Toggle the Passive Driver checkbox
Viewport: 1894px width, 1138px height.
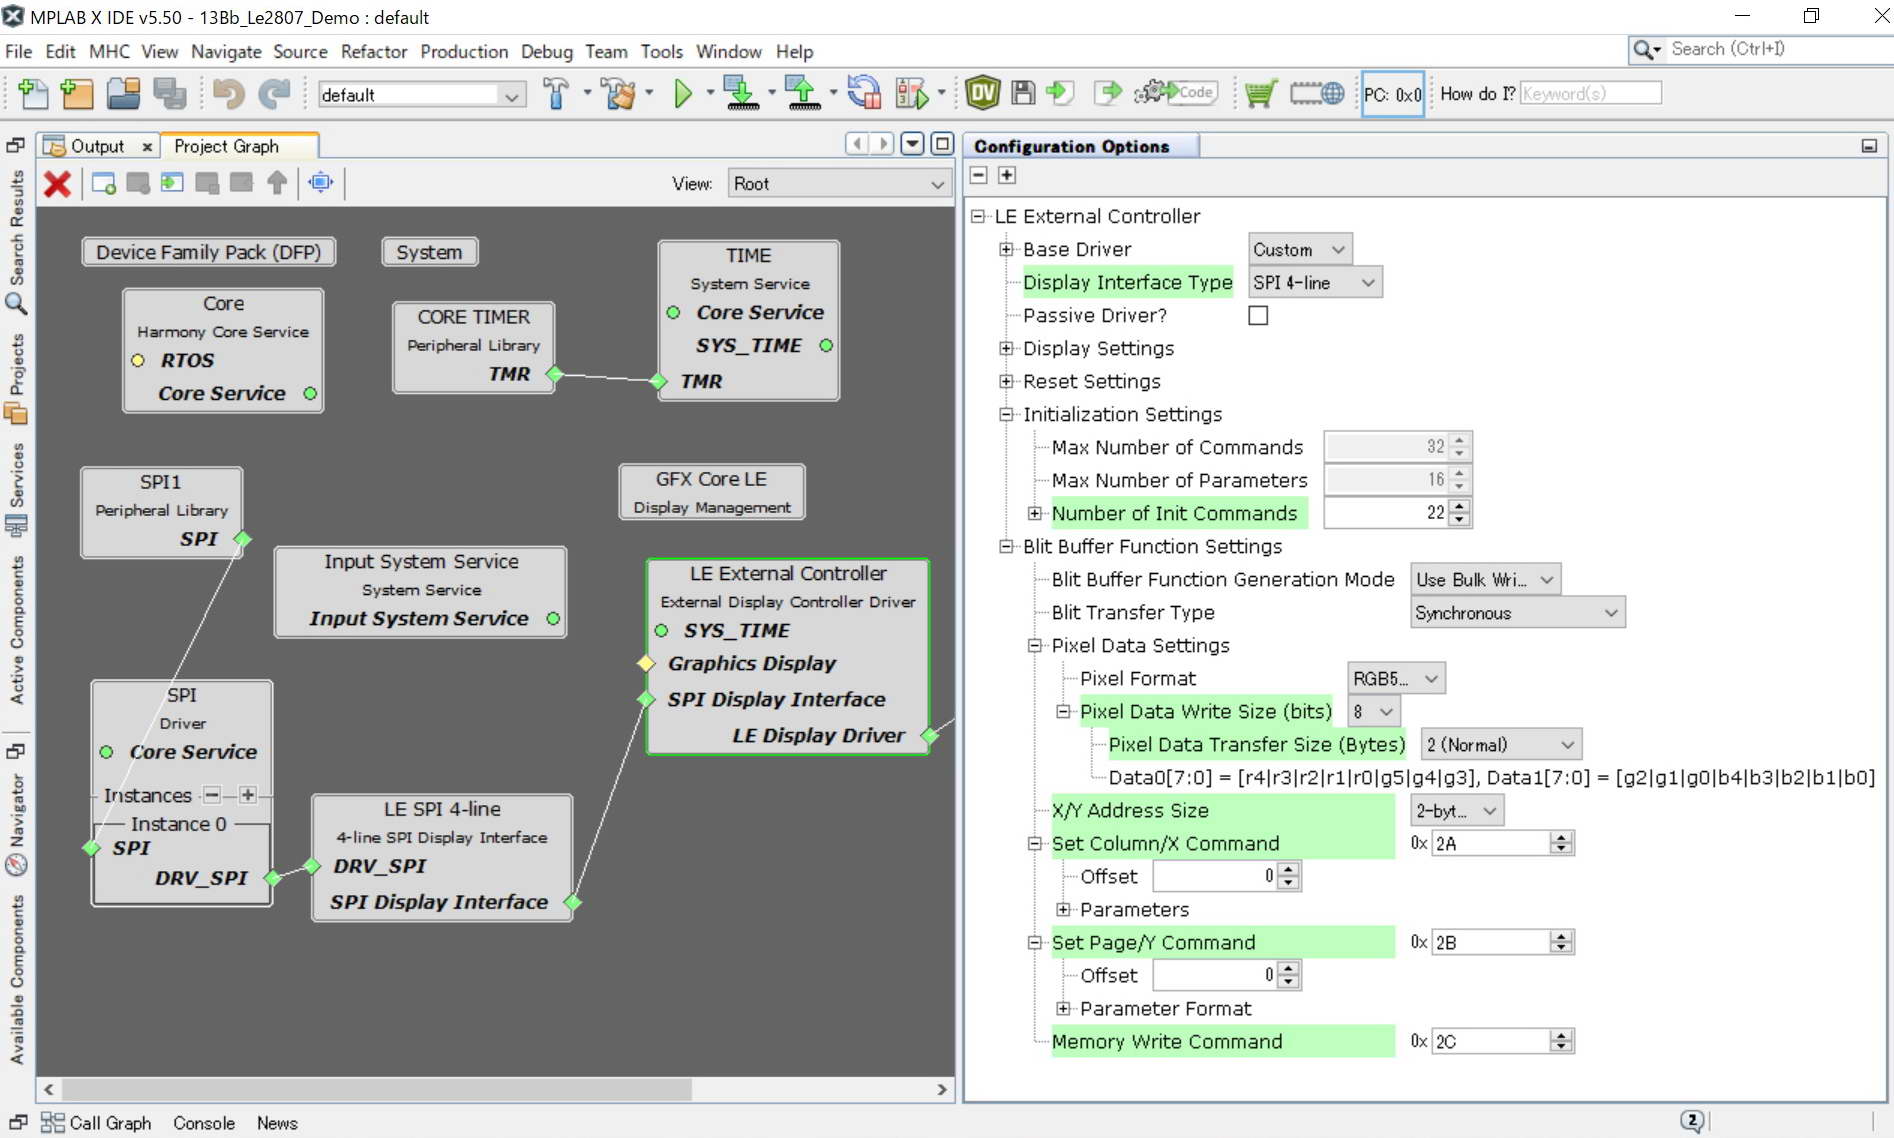point(1258,315)
